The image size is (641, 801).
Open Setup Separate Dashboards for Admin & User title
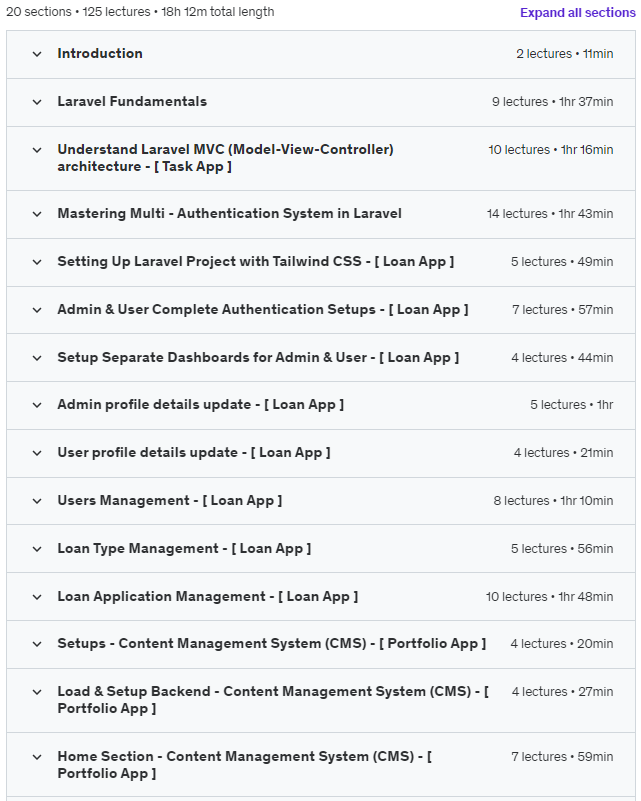click(x=258, y=358)
